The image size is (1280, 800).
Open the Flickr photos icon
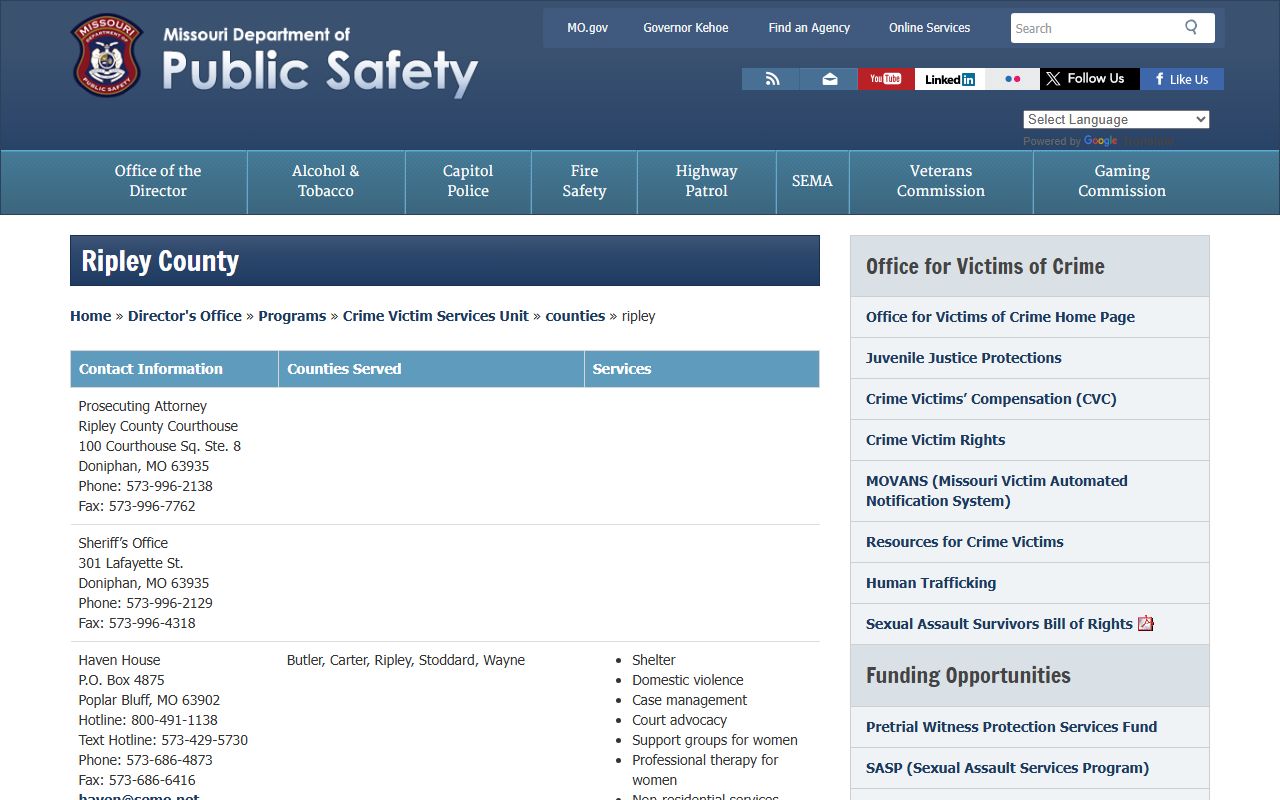1012,79
